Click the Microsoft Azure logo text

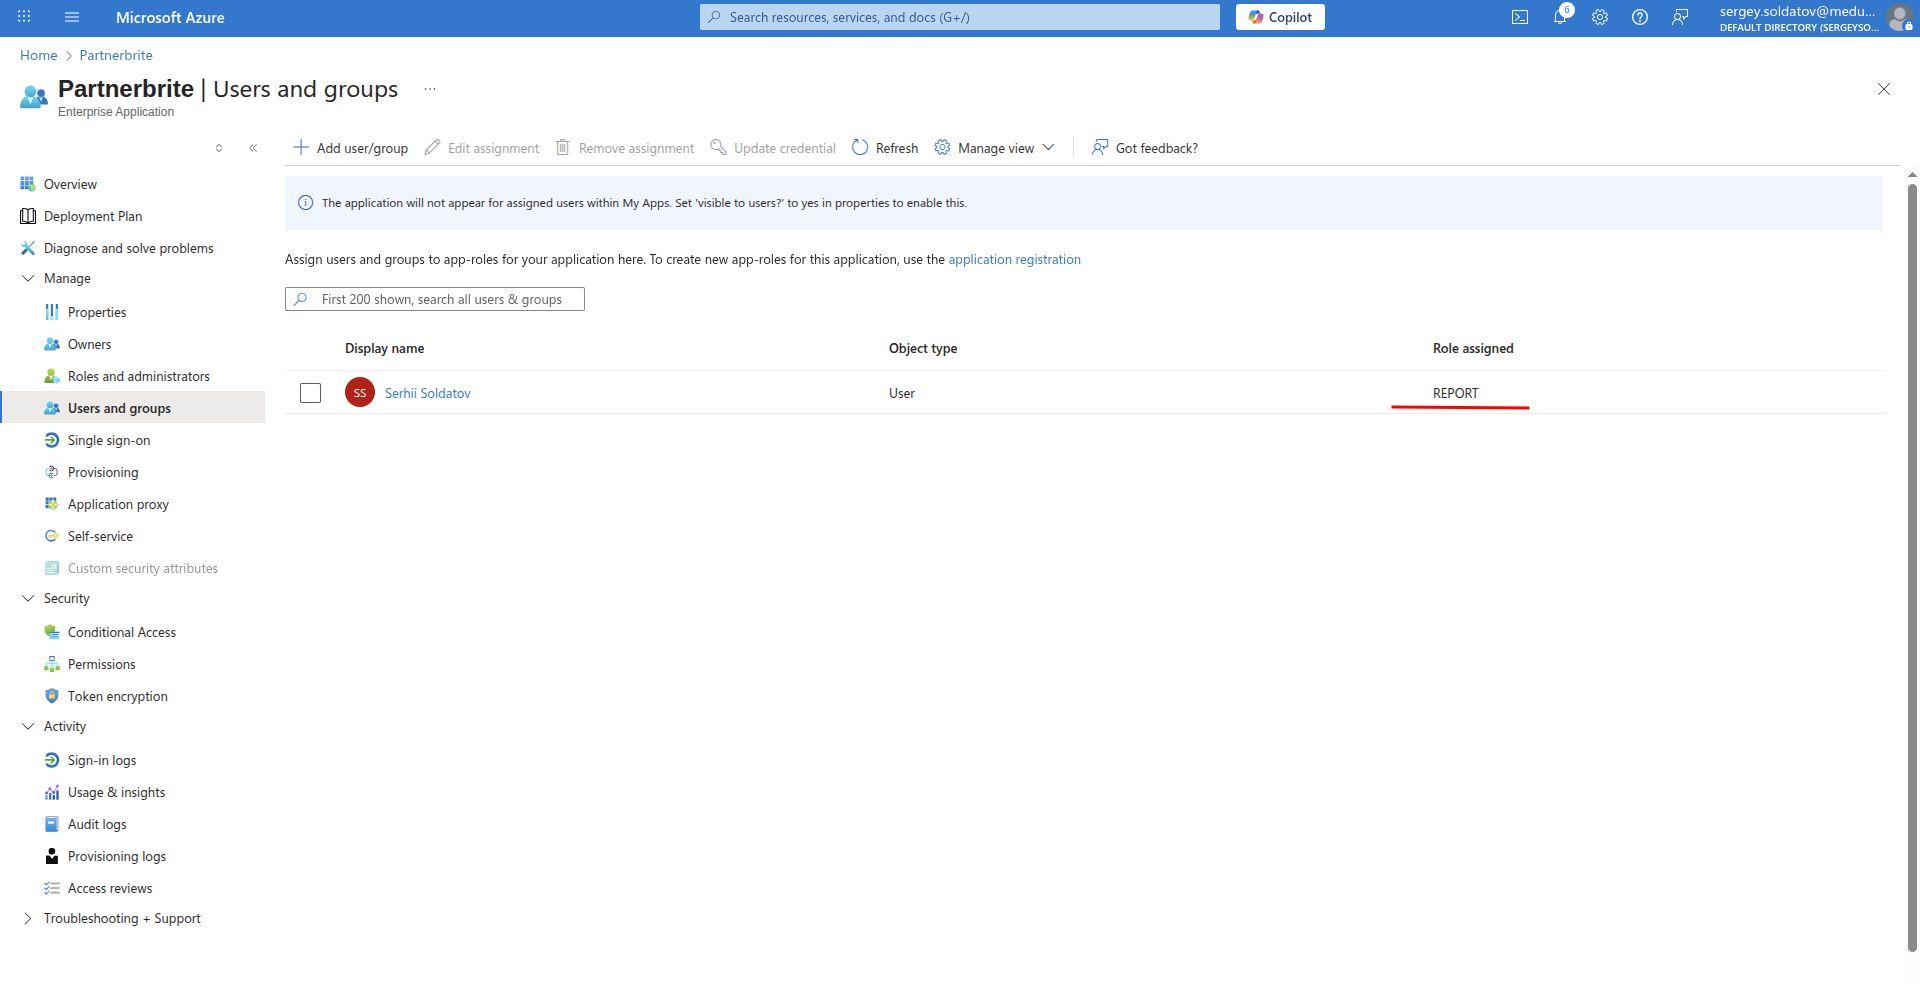[x=170, y=17]
